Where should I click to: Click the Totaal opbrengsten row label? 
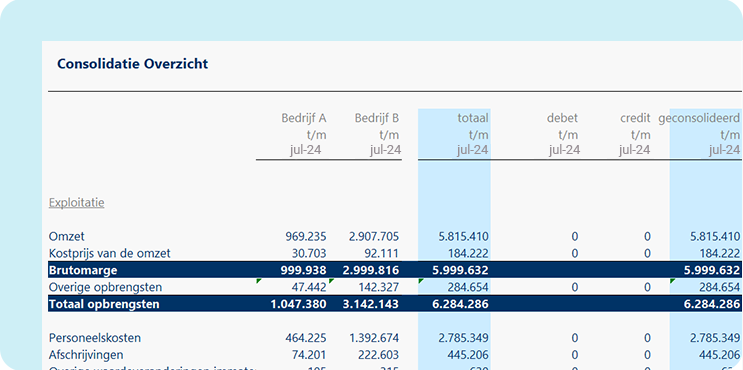pyautogui.click(x=104, y=304)
